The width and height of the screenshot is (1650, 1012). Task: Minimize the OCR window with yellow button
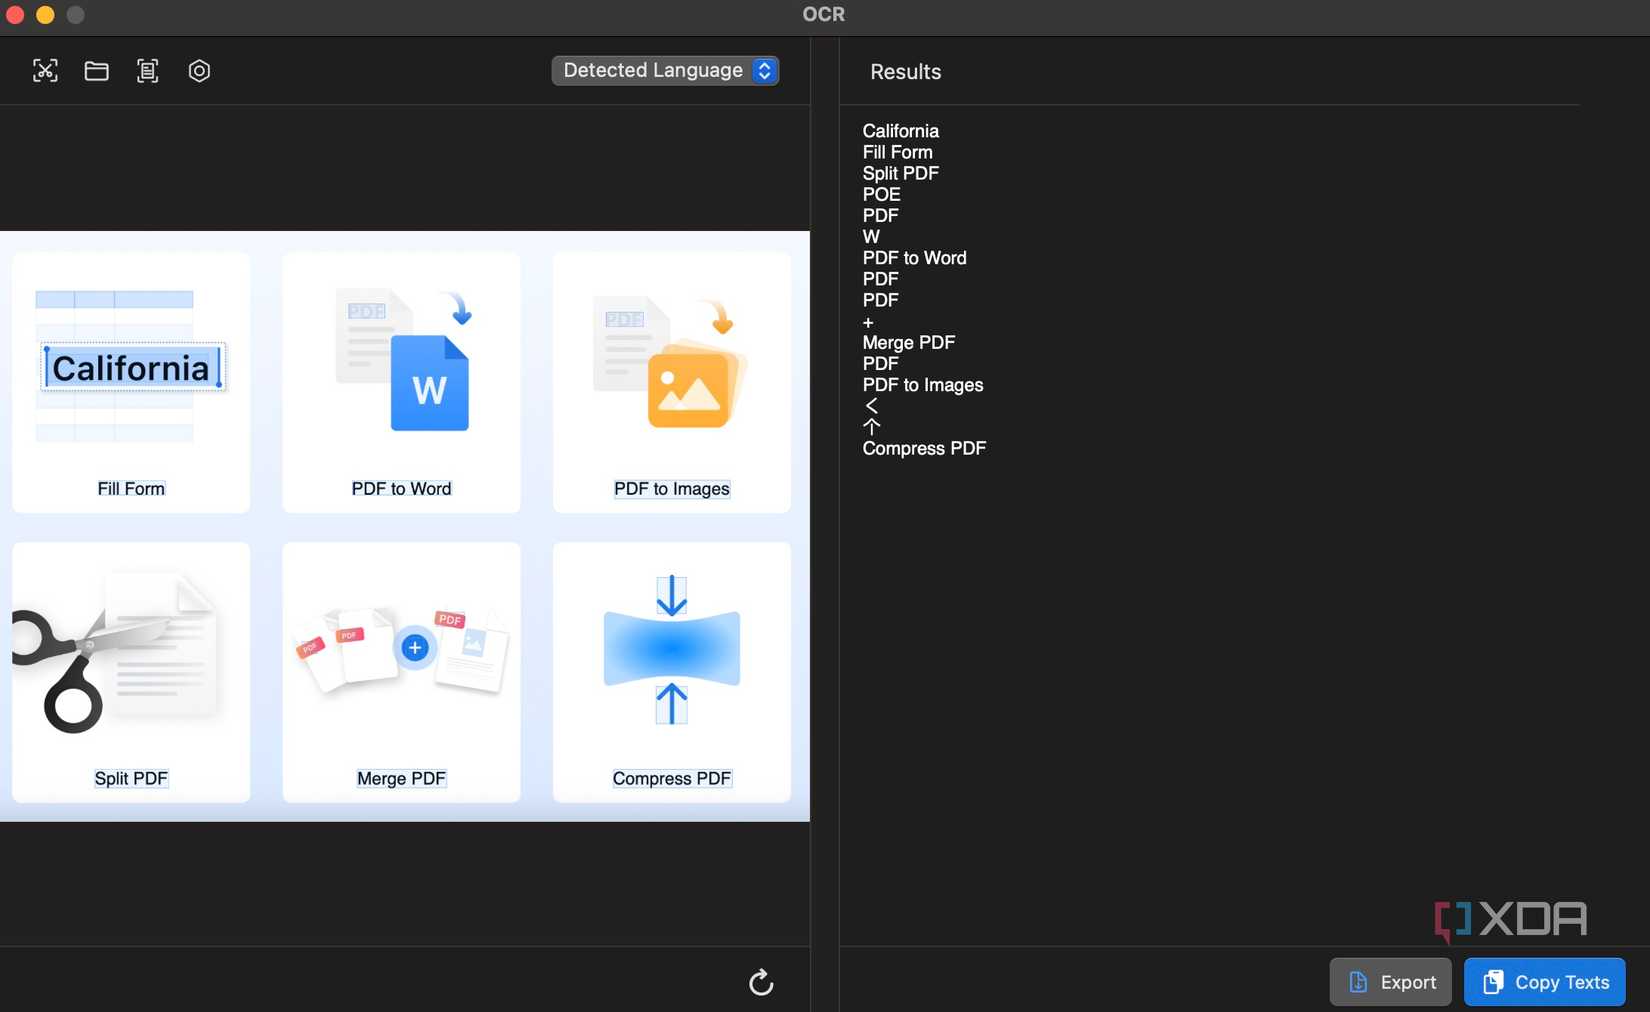pyautogui.click(x=45, y=14)
